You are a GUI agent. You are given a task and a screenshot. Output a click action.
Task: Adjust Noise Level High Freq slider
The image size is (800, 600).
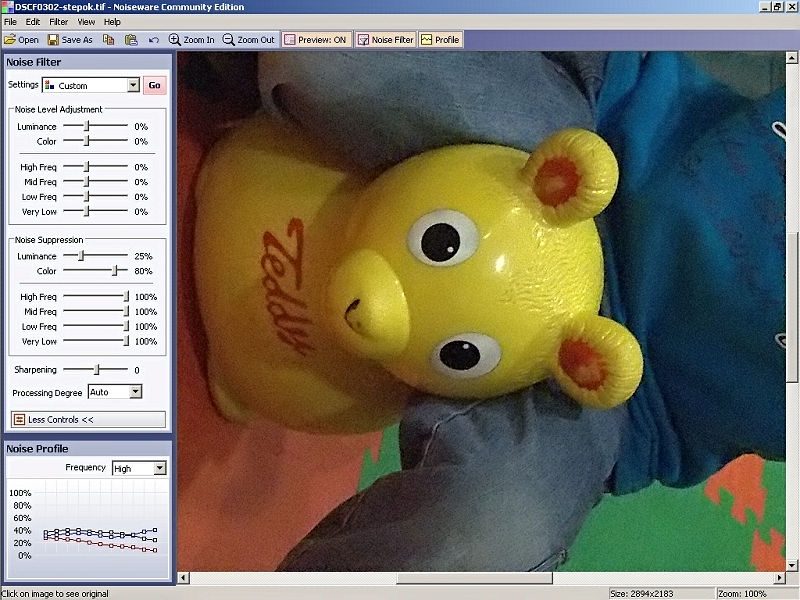(x=87, y=167)
